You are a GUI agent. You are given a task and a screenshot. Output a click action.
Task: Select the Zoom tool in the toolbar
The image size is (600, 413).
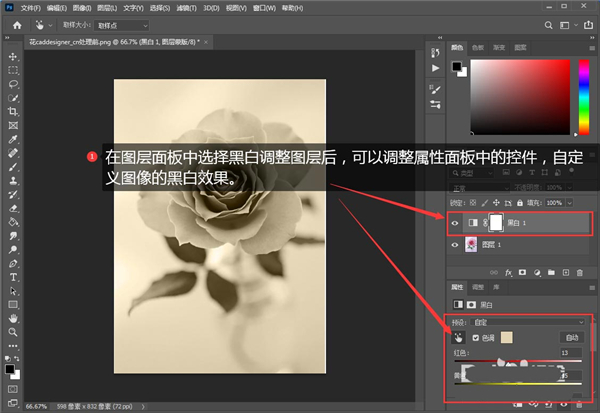pyautogui.click(x=13, y=331)
